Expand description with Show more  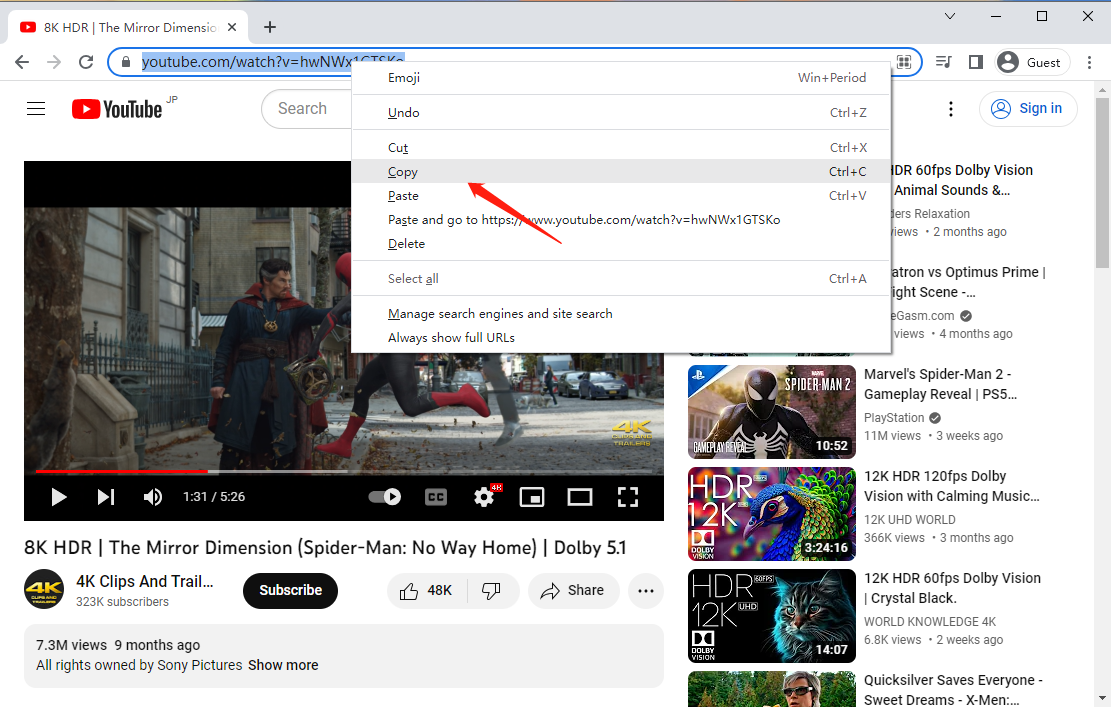tap(283, 665)
